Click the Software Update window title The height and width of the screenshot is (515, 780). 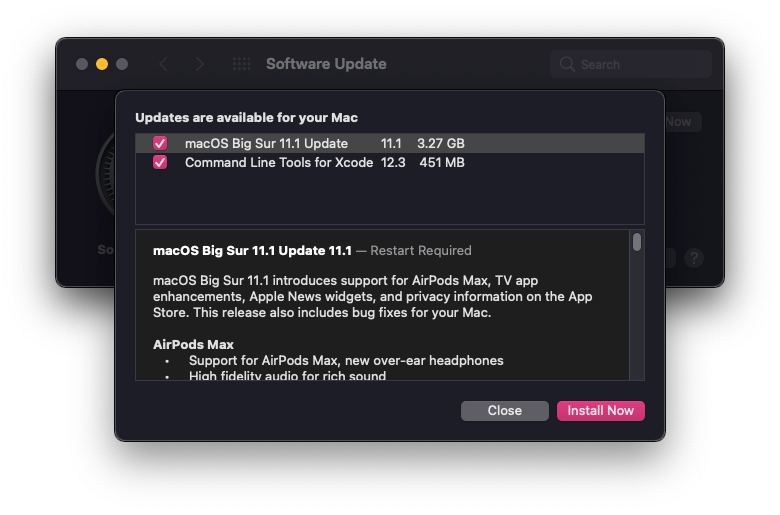(326, 64)
